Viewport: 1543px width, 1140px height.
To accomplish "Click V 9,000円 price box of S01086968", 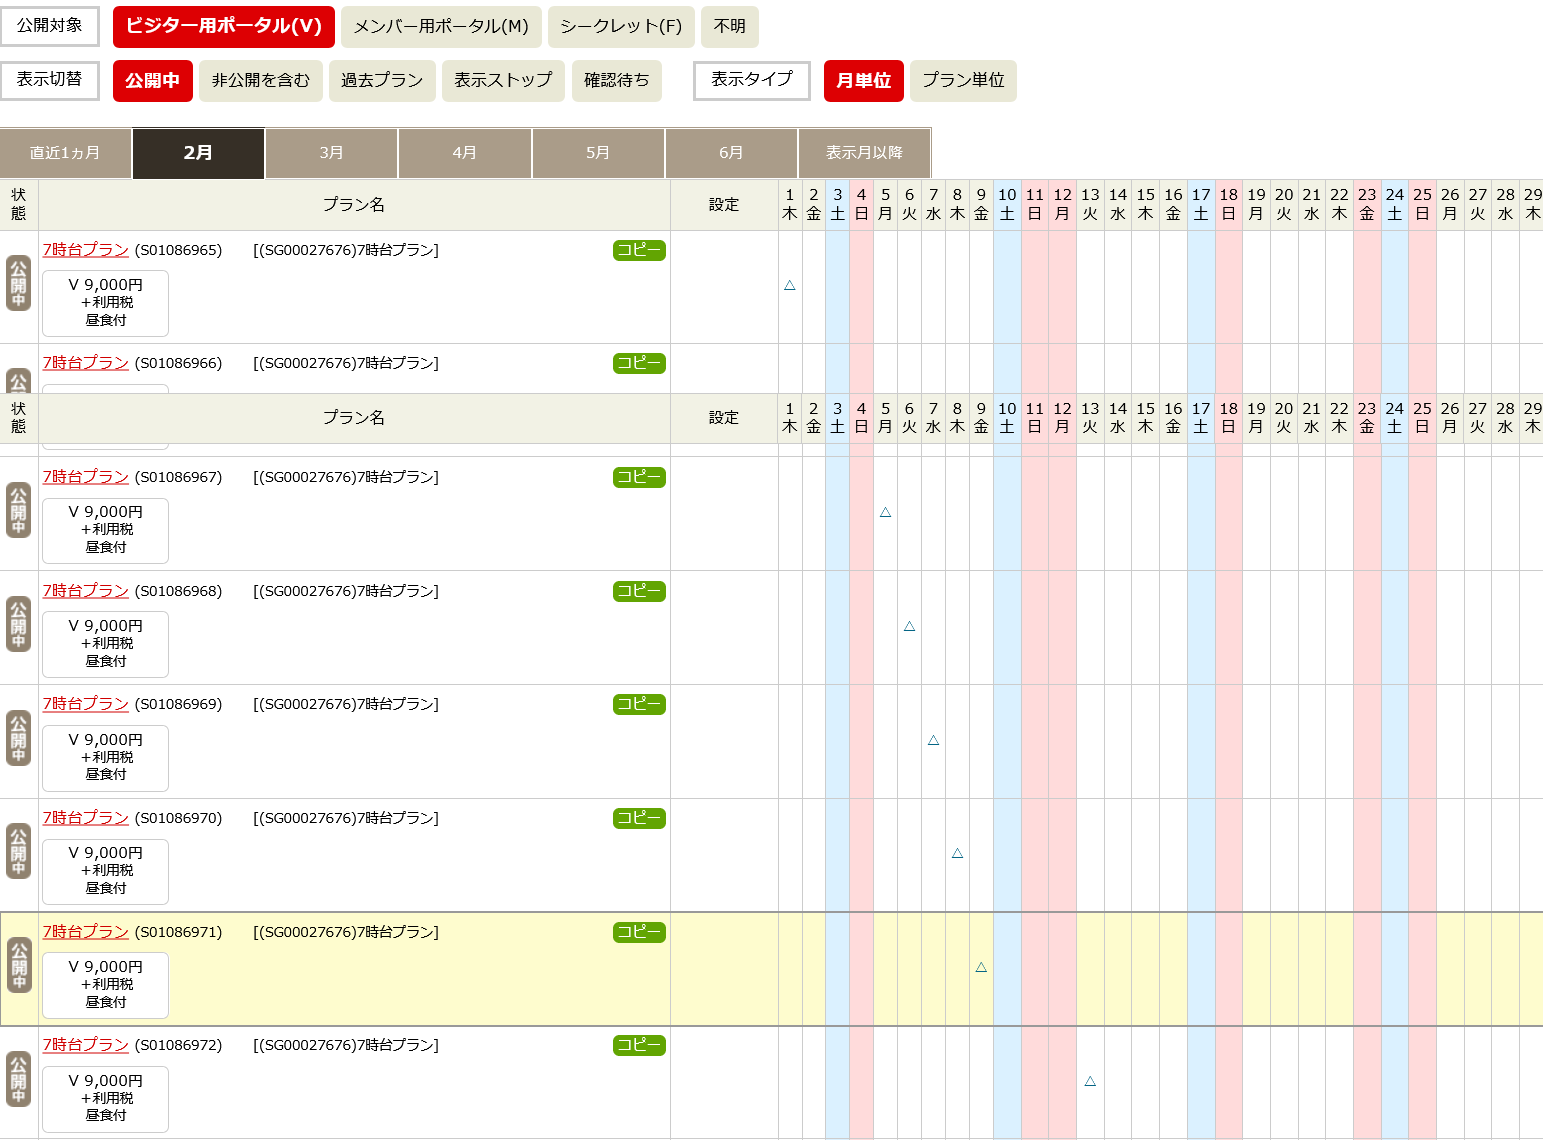I will pos(105,644).
